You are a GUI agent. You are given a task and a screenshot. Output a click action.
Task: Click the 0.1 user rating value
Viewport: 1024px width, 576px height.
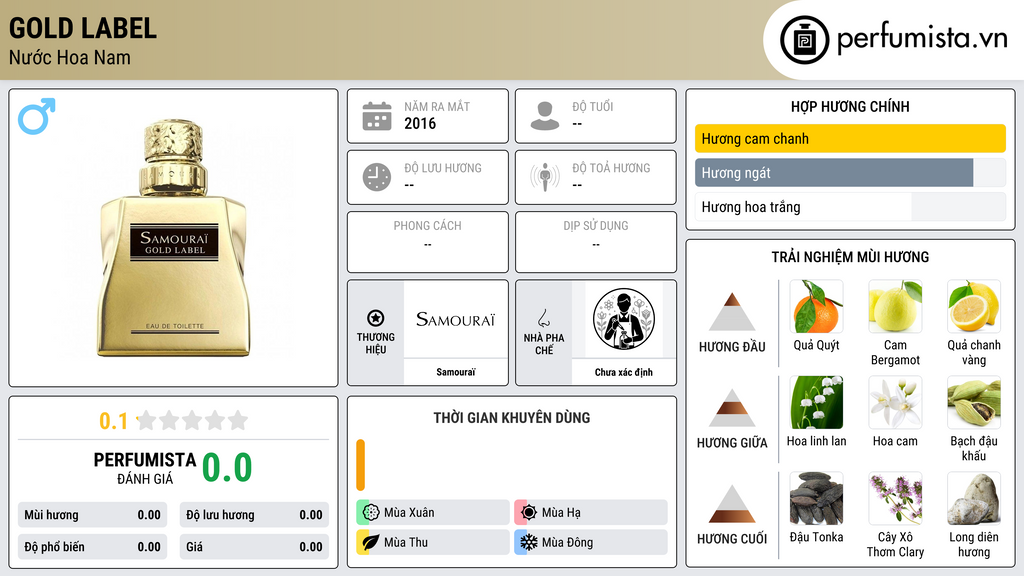click(x=113, y=421)
